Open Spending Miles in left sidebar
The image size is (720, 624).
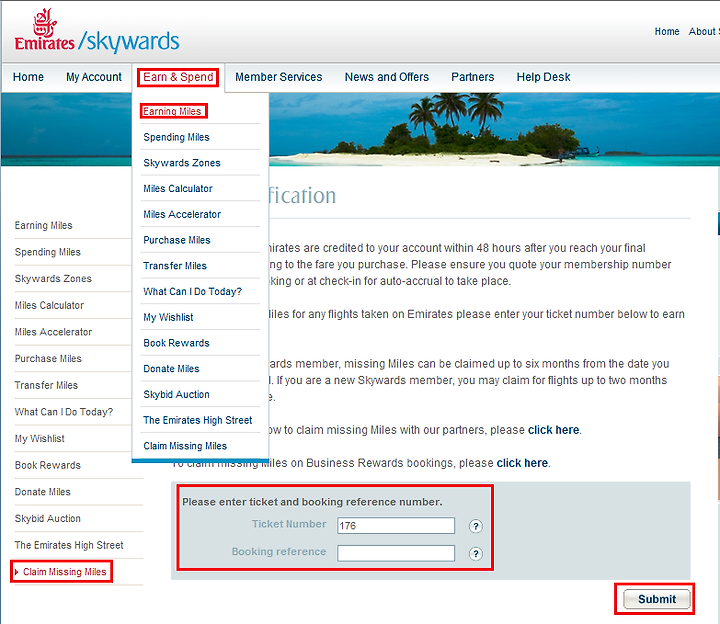click(x=48, y=252)
